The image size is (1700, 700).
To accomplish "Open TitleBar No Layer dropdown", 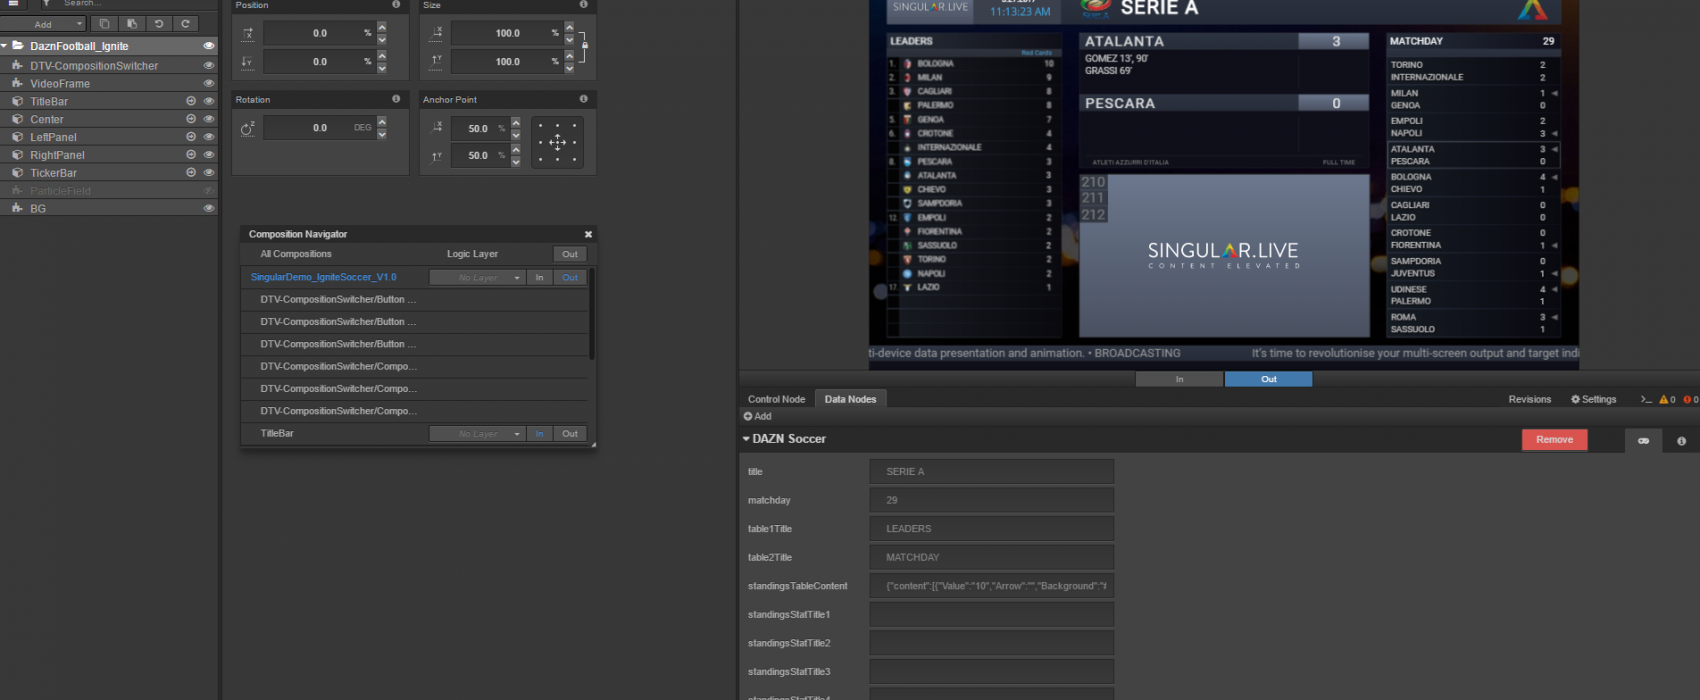I will click(477, 434).
